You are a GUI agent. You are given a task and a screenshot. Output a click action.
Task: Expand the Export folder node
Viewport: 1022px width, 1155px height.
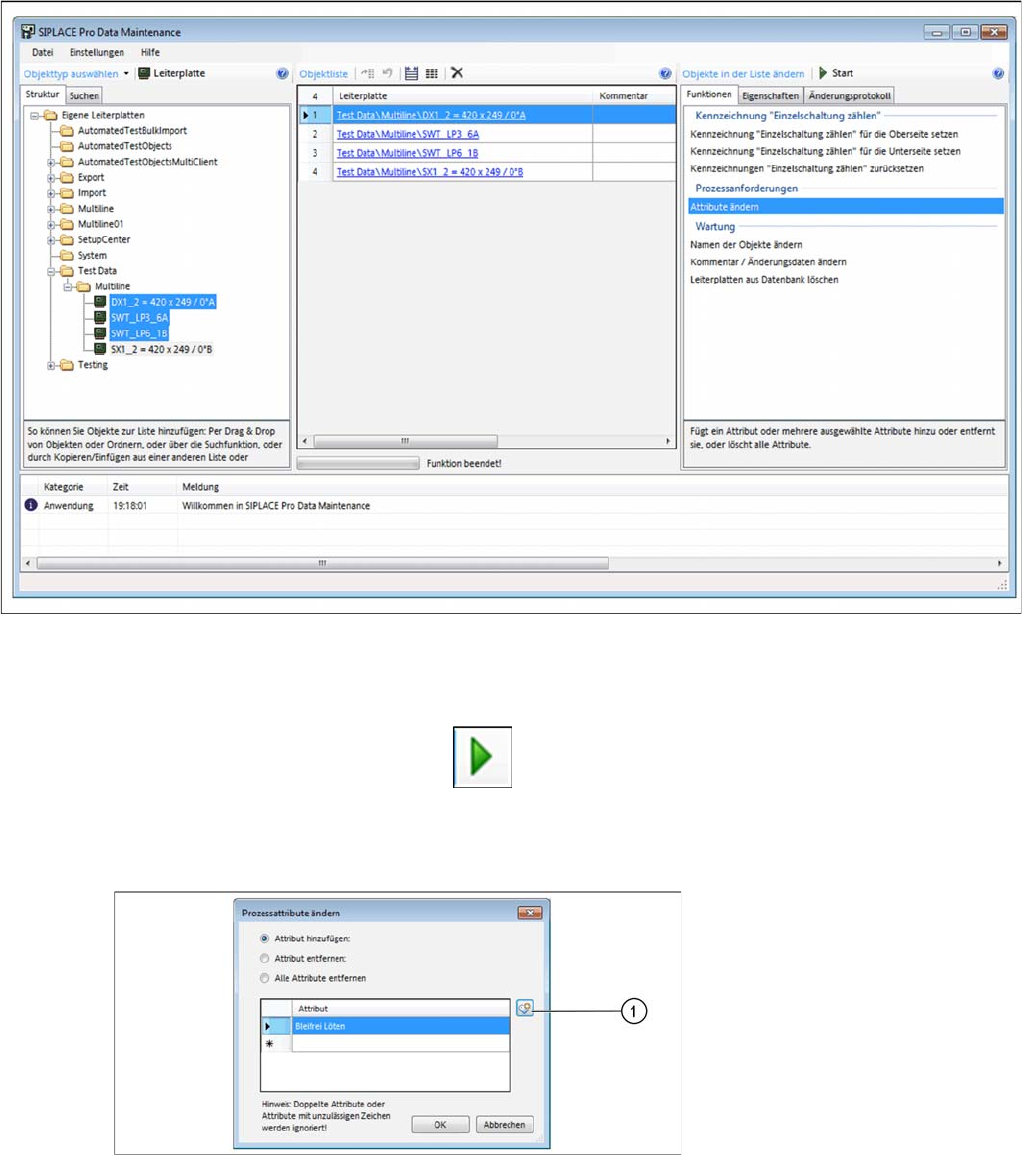click(51, 178)
